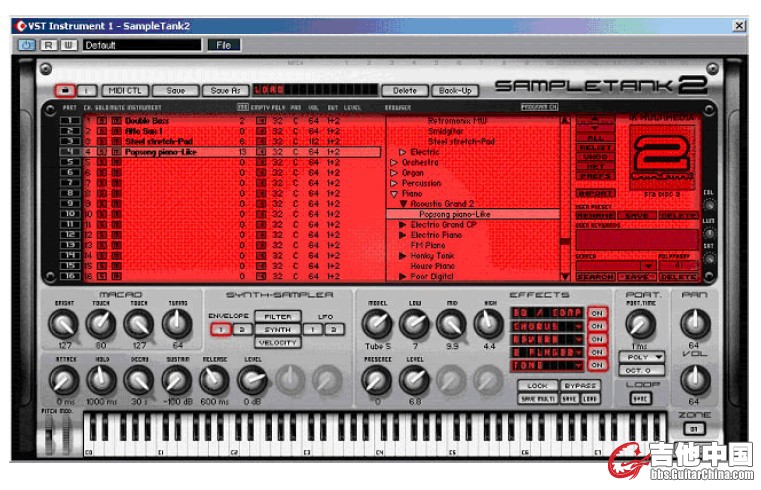
Task: Open the Filter section tab
Action: point(278,316)
